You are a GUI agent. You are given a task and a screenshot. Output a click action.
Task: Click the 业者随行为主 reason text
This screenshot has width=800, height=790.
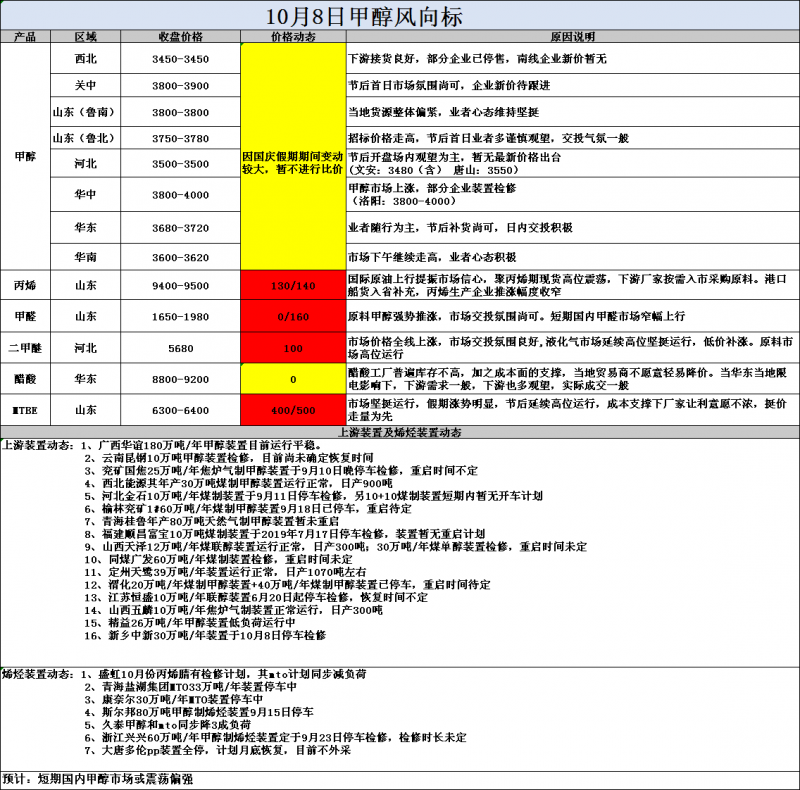coord(460,228)
